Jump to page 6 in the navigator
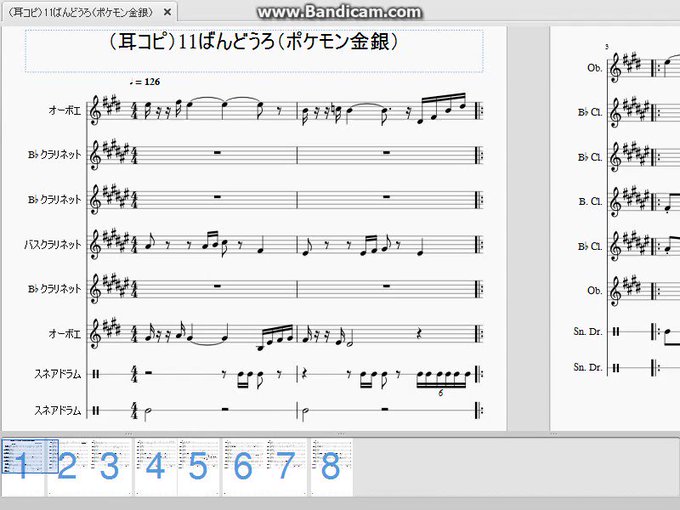 tap(243, 467)
